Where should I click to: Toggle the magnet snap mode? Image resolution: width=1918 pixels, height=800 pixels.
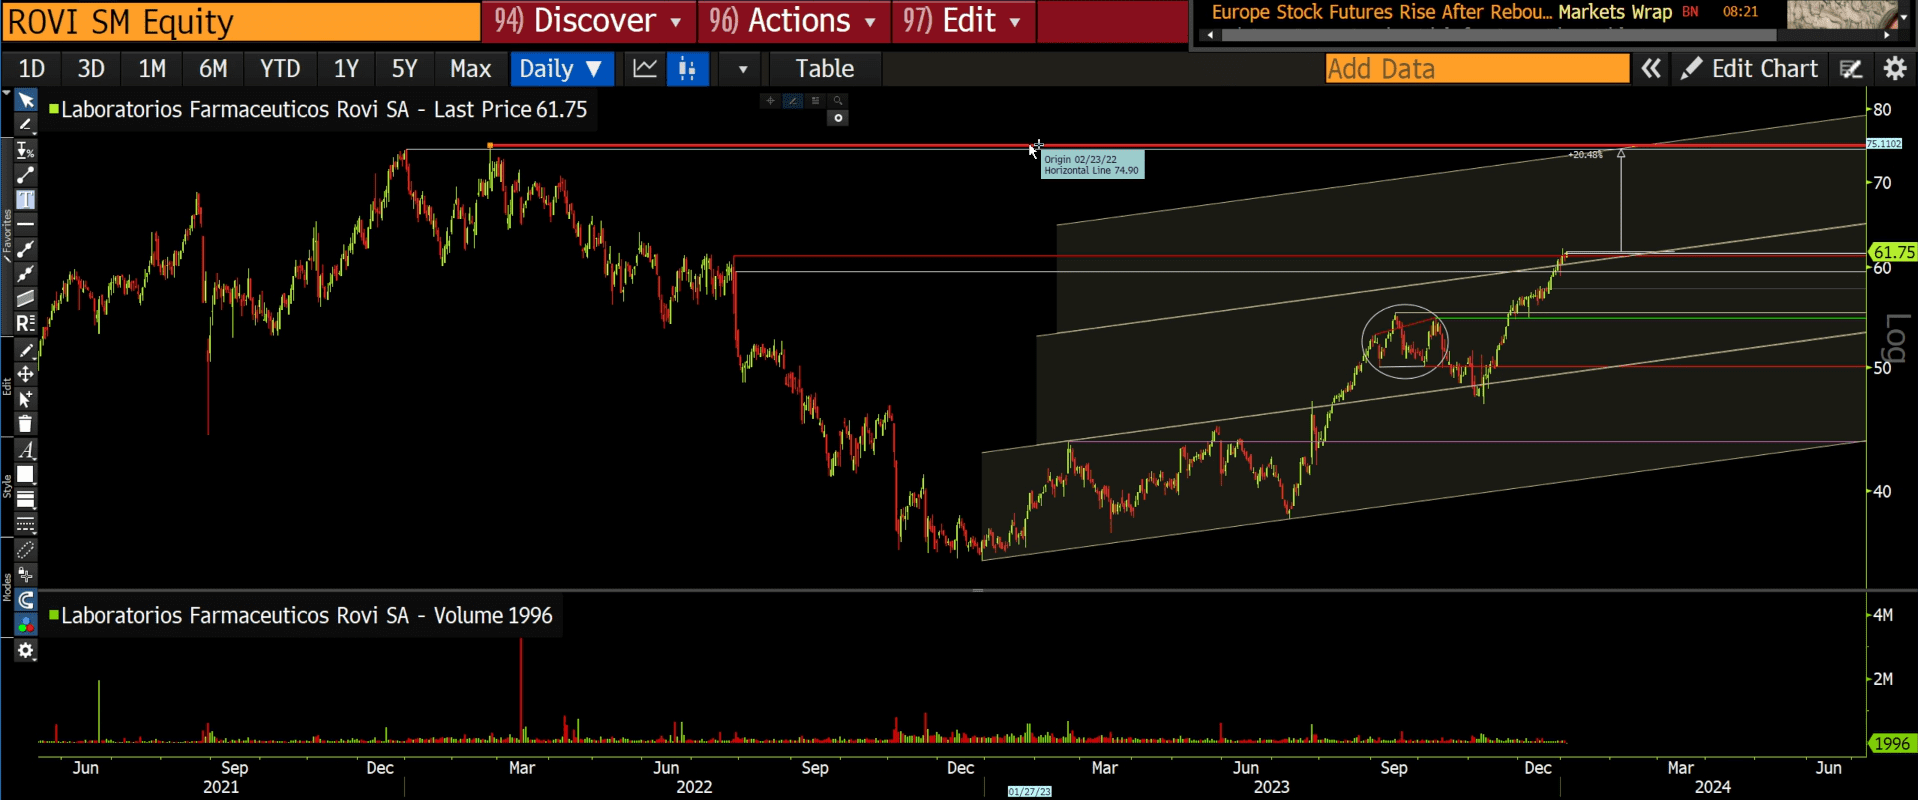(26, 600)
